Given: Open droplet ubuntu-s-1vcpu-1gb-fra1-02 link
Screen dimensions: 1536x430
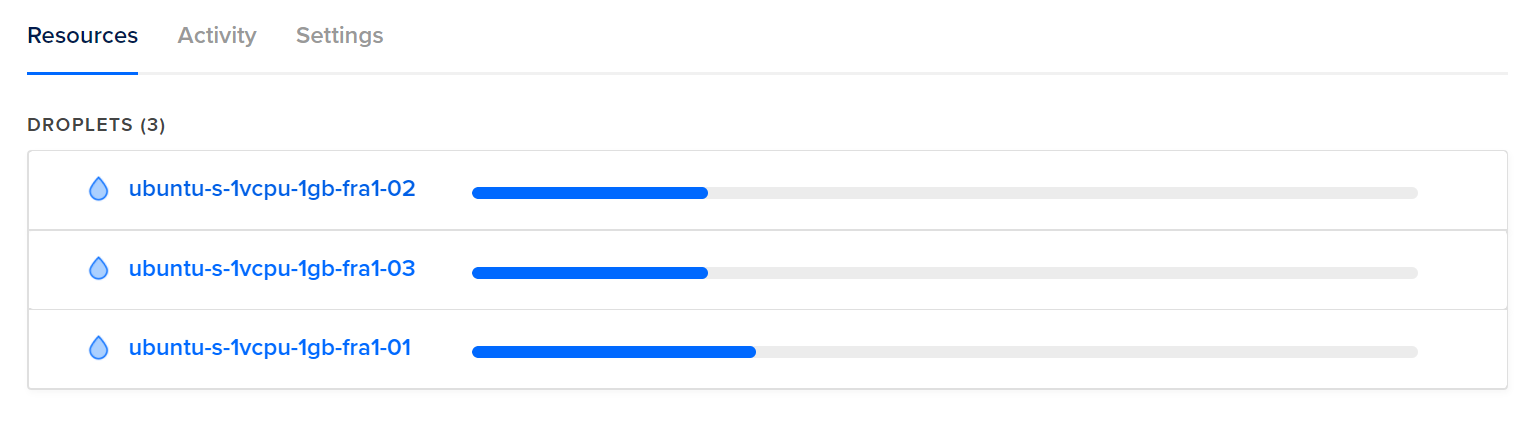Looking at the screenshot, I should [x=272, y=188].
